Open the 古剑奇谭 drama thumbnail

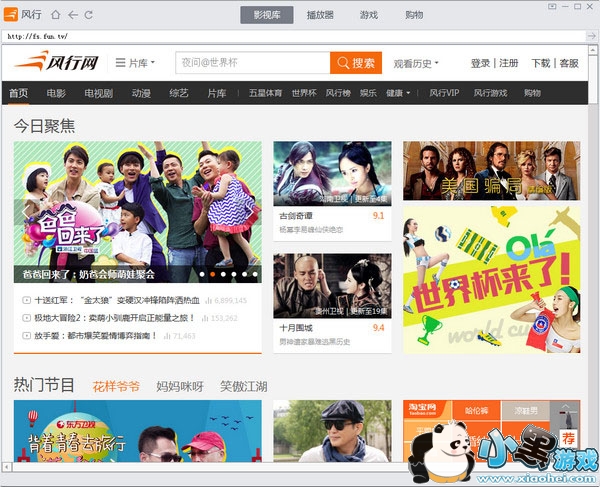coord(332,173)
